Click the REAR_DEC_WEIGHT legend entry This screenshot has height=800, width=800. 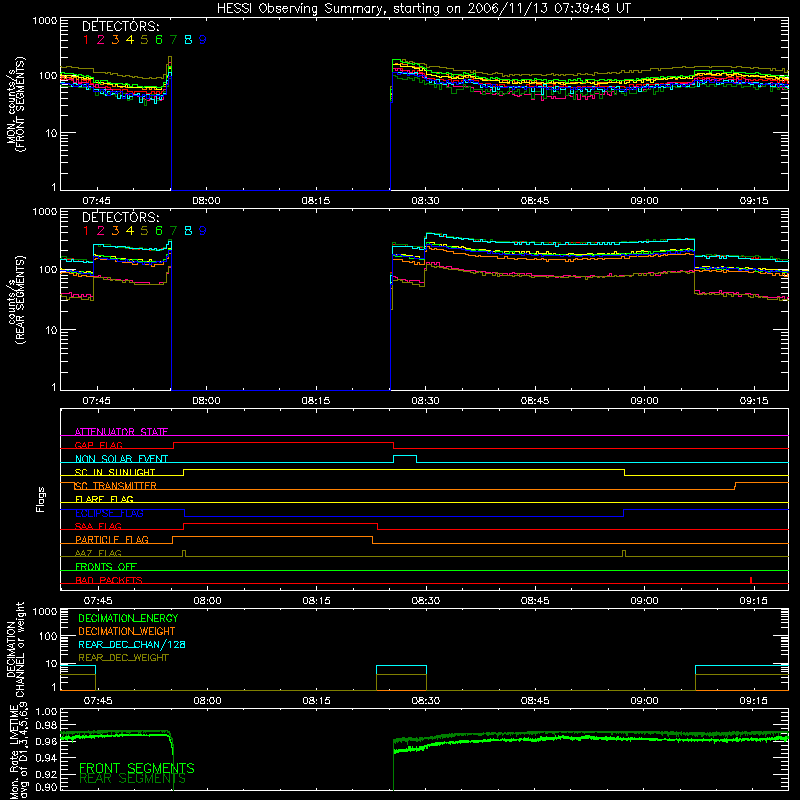tap(123, 658)
